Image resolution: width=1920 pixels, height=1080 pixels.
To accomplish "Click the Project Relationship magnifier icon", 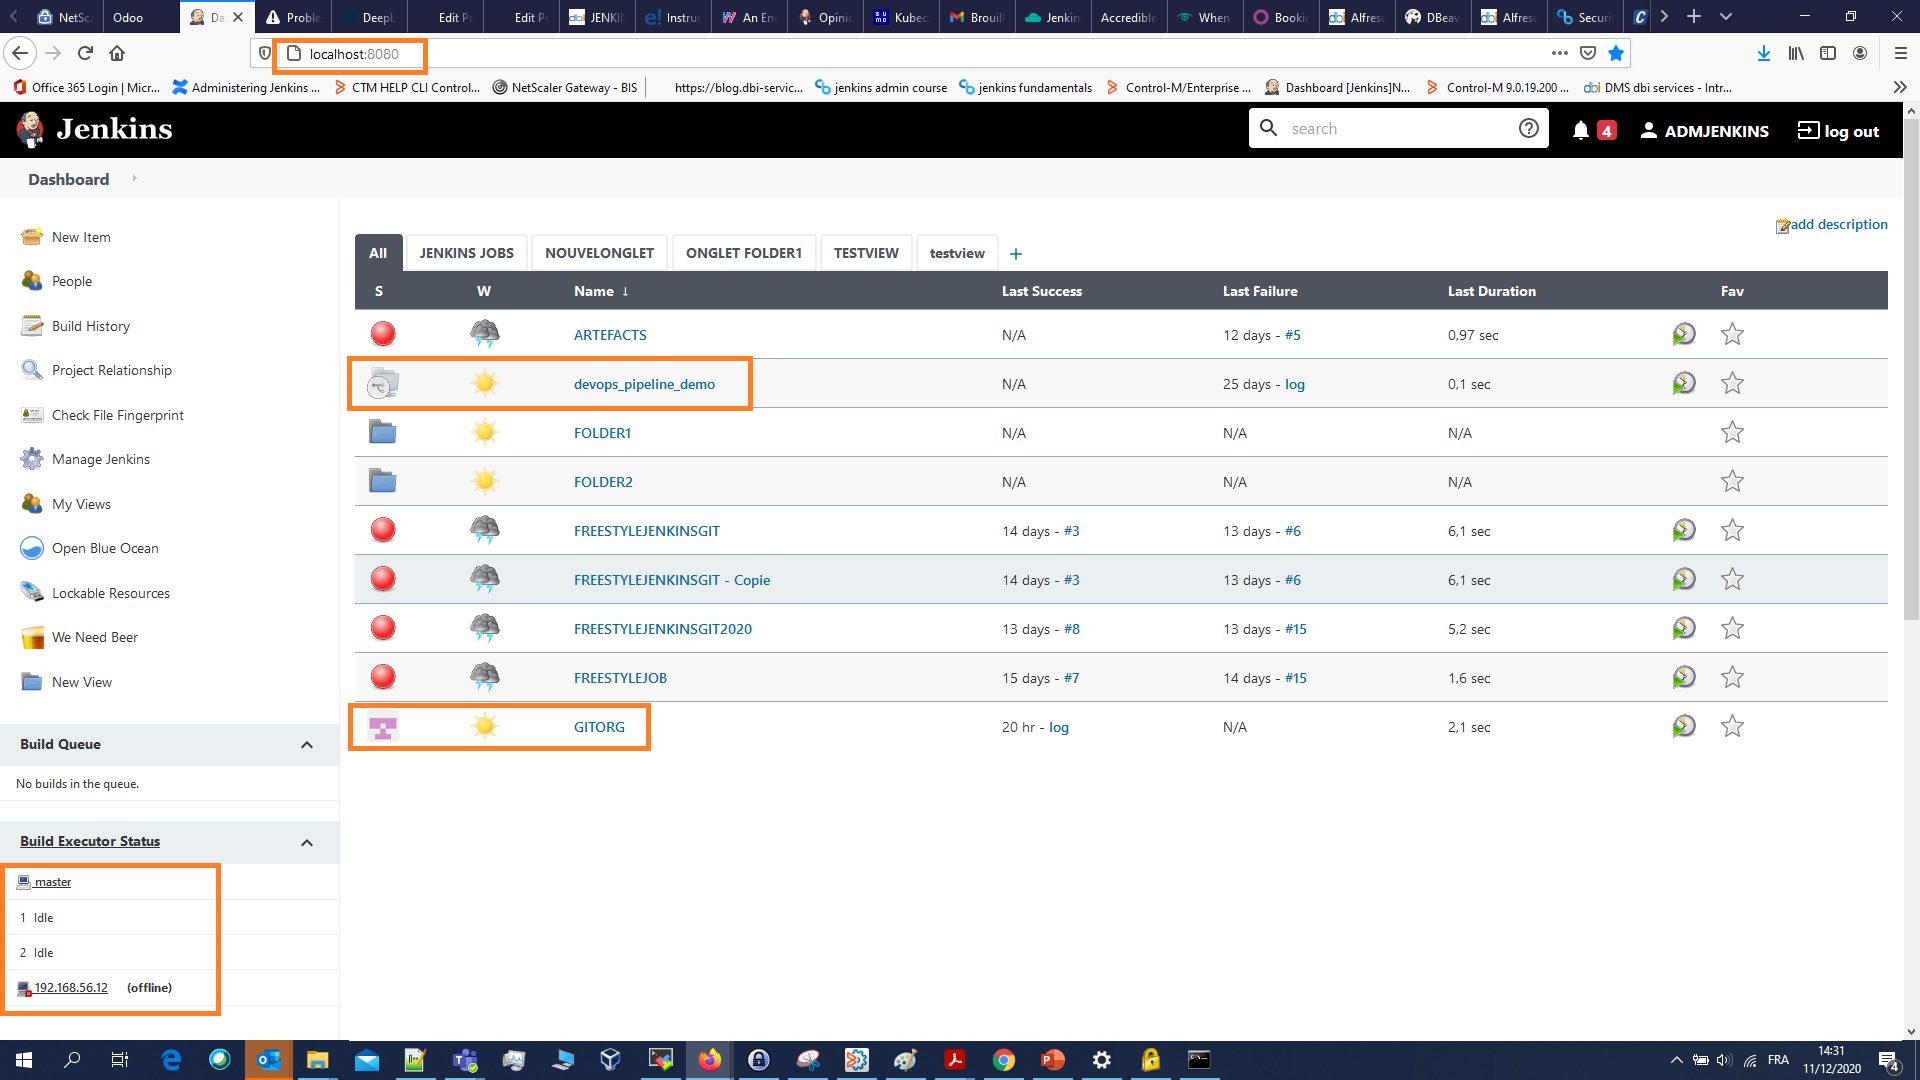I will [32, 370].
